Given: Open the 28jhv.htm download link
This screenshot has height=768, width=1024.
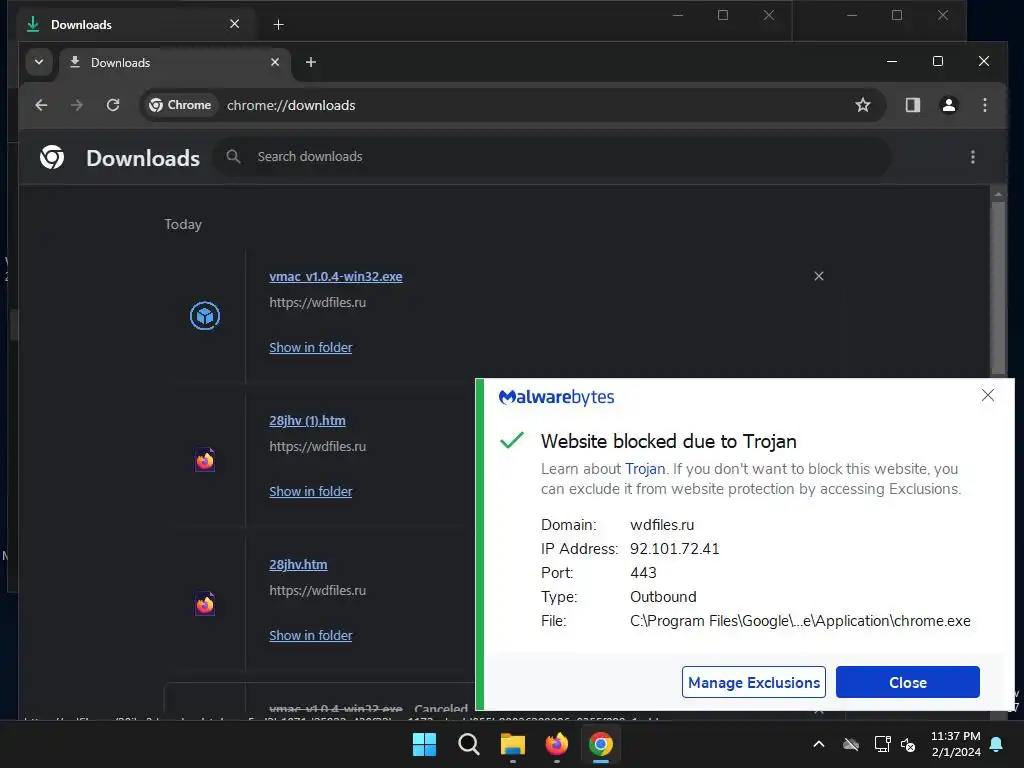Looking at the screenshot, I should [298, 564].
